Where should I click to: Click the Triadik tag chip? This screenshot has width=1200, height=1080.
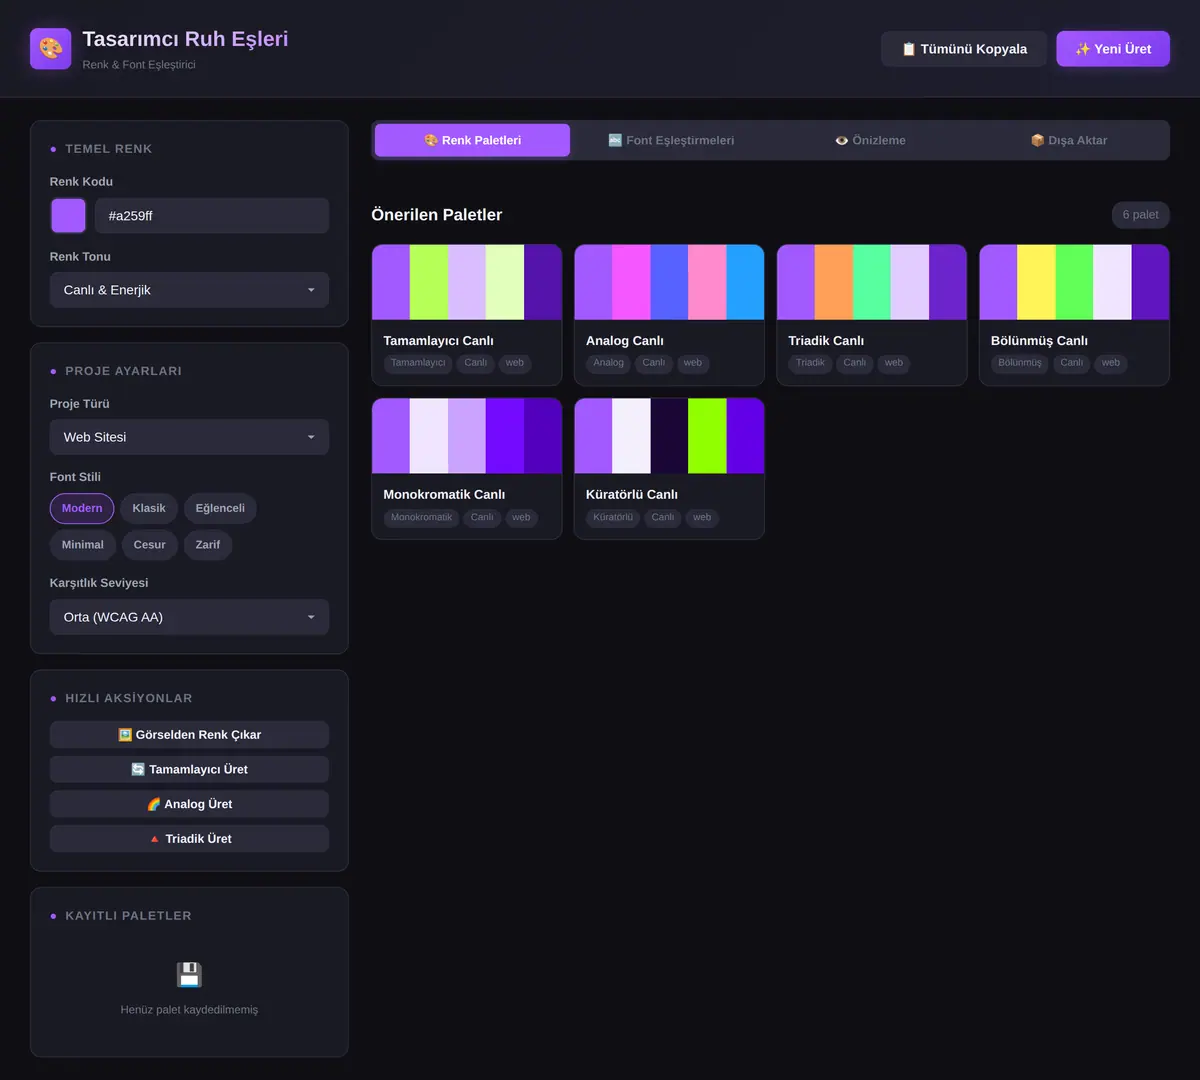[810, 363]
